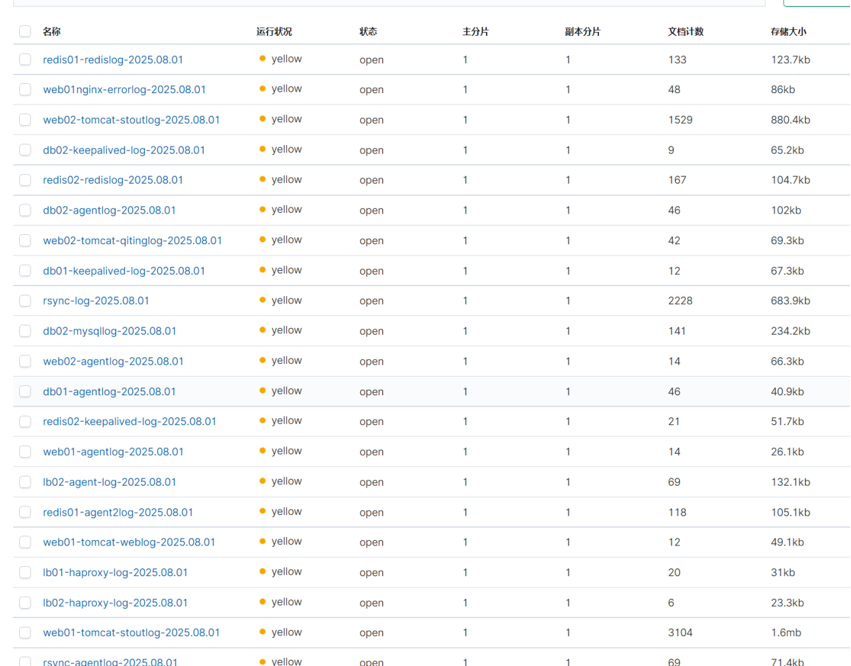The width and height of the screenshot is (851, 666).
Task: Open lb01-haproxy-log-2025.08.01 index
Action: click(x=115, y=573)
